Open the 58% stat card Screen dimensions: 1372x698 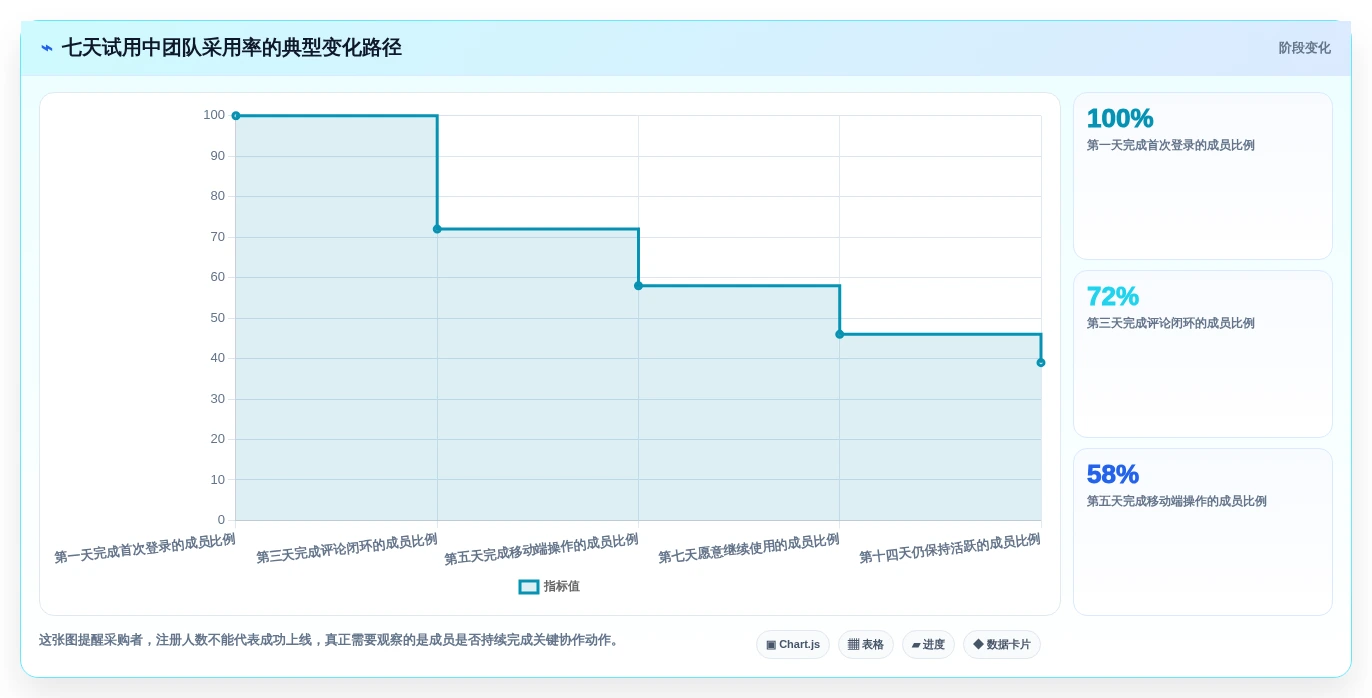click(x=1203, y=532)
